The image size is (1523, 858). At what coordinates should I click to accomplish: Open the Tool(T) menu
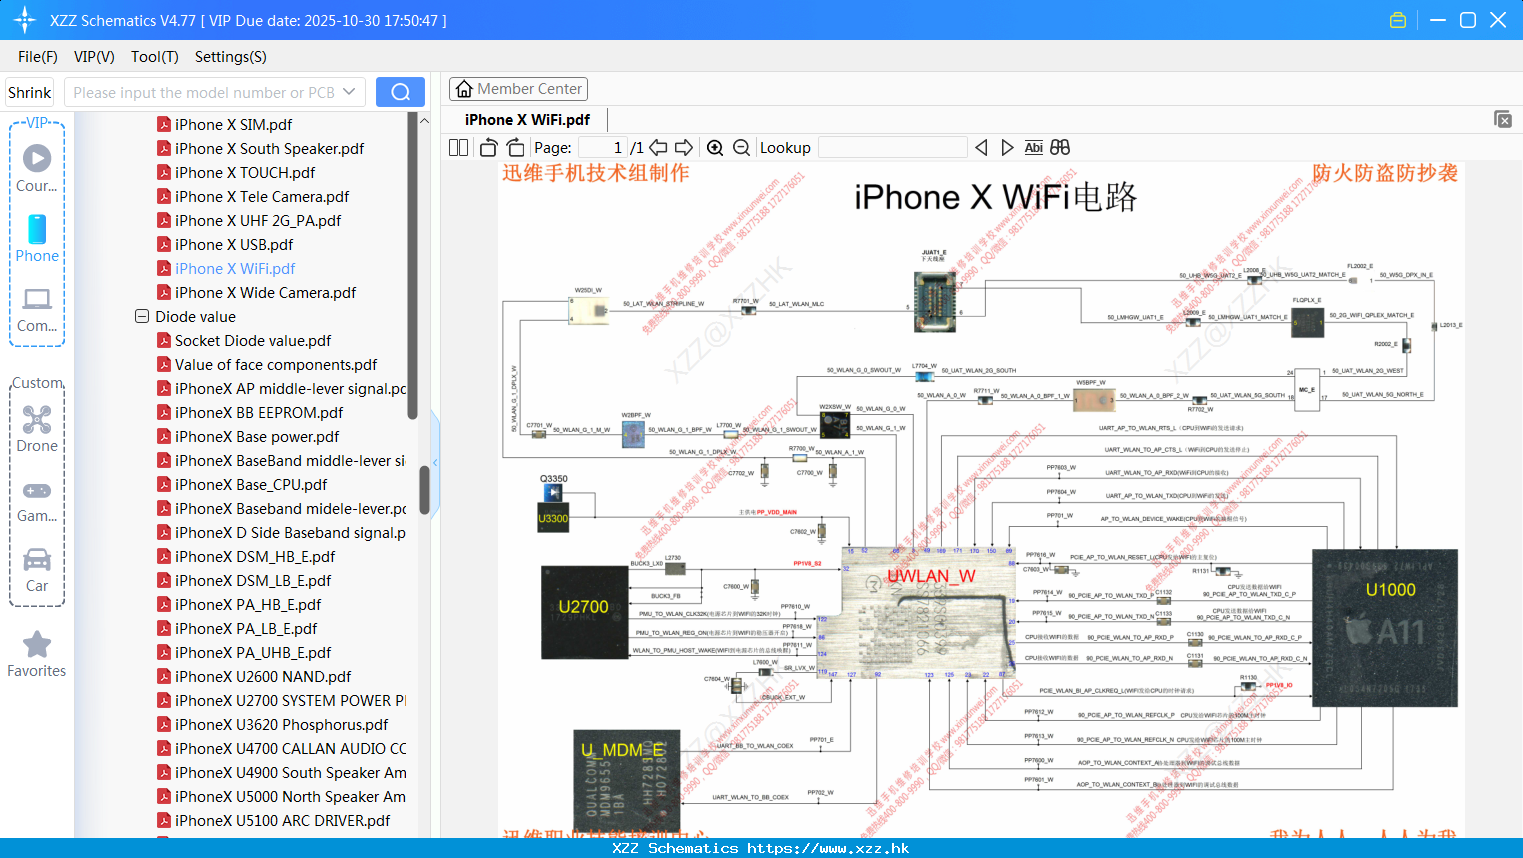click(x=155, y=57)
